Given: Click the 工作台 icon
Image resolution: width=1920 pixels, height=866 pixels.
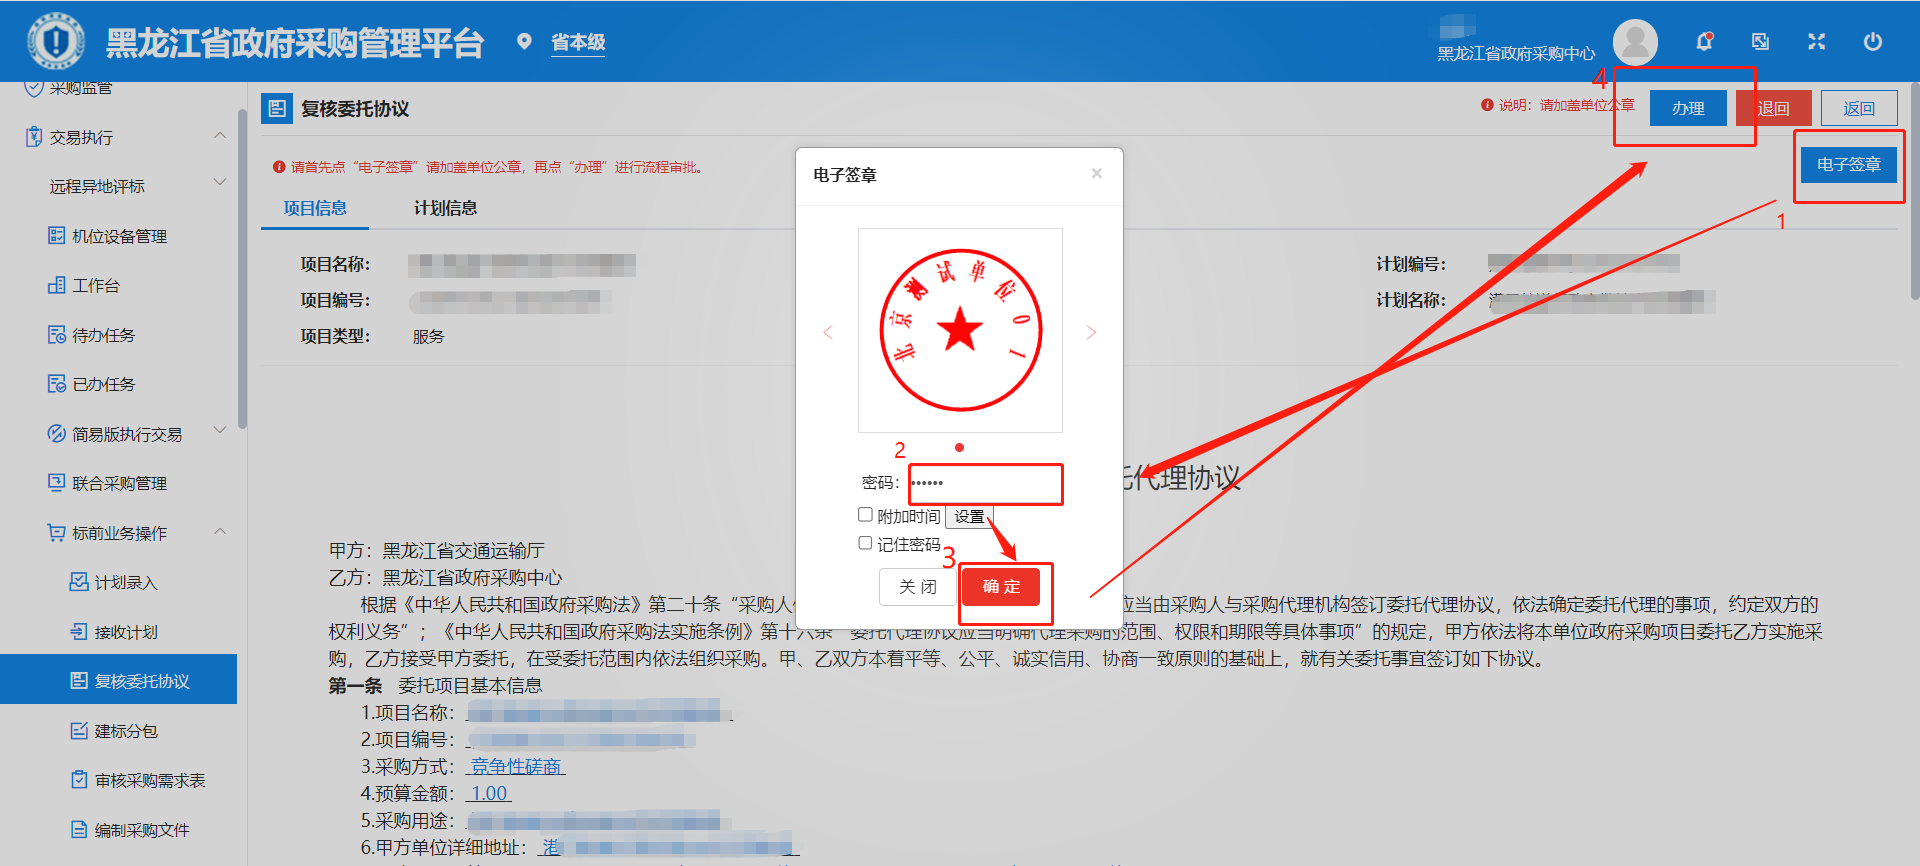Looking at the screenshot, I should coord(57,285).
